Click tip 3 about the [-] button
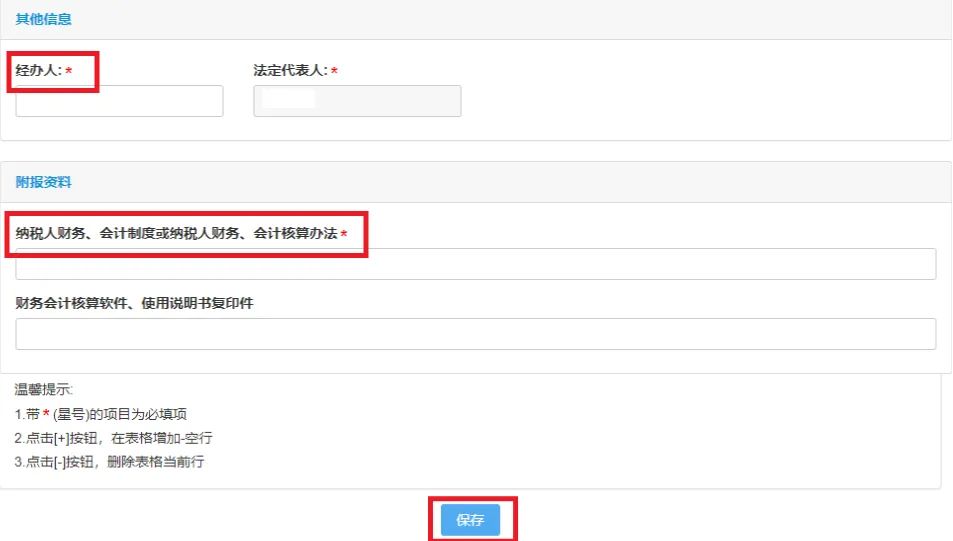Screen dimensions: 953x541 tap(109, 461)
